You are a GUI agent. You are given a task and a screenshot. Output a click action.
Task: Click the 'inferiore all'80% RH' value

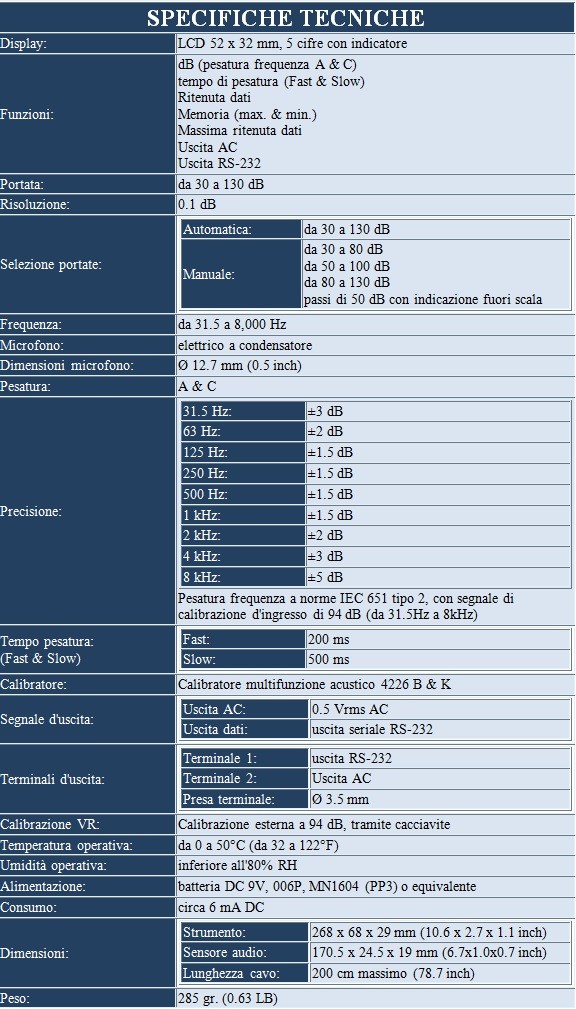237,866
